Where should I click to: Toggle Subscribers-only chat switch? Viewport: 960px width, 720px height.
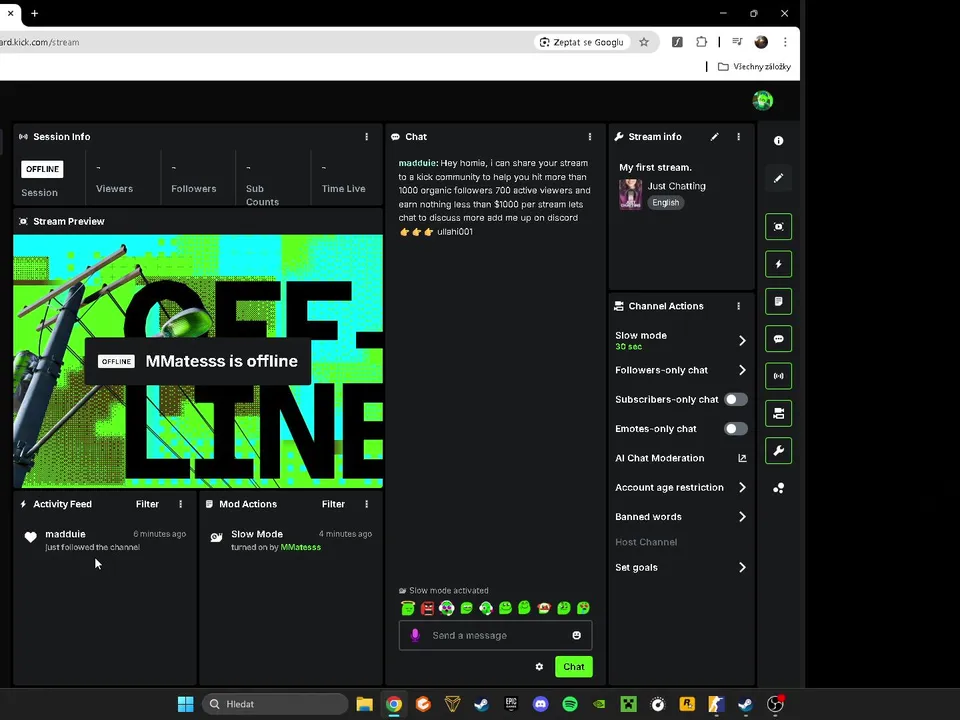click(x=735, y=399)
